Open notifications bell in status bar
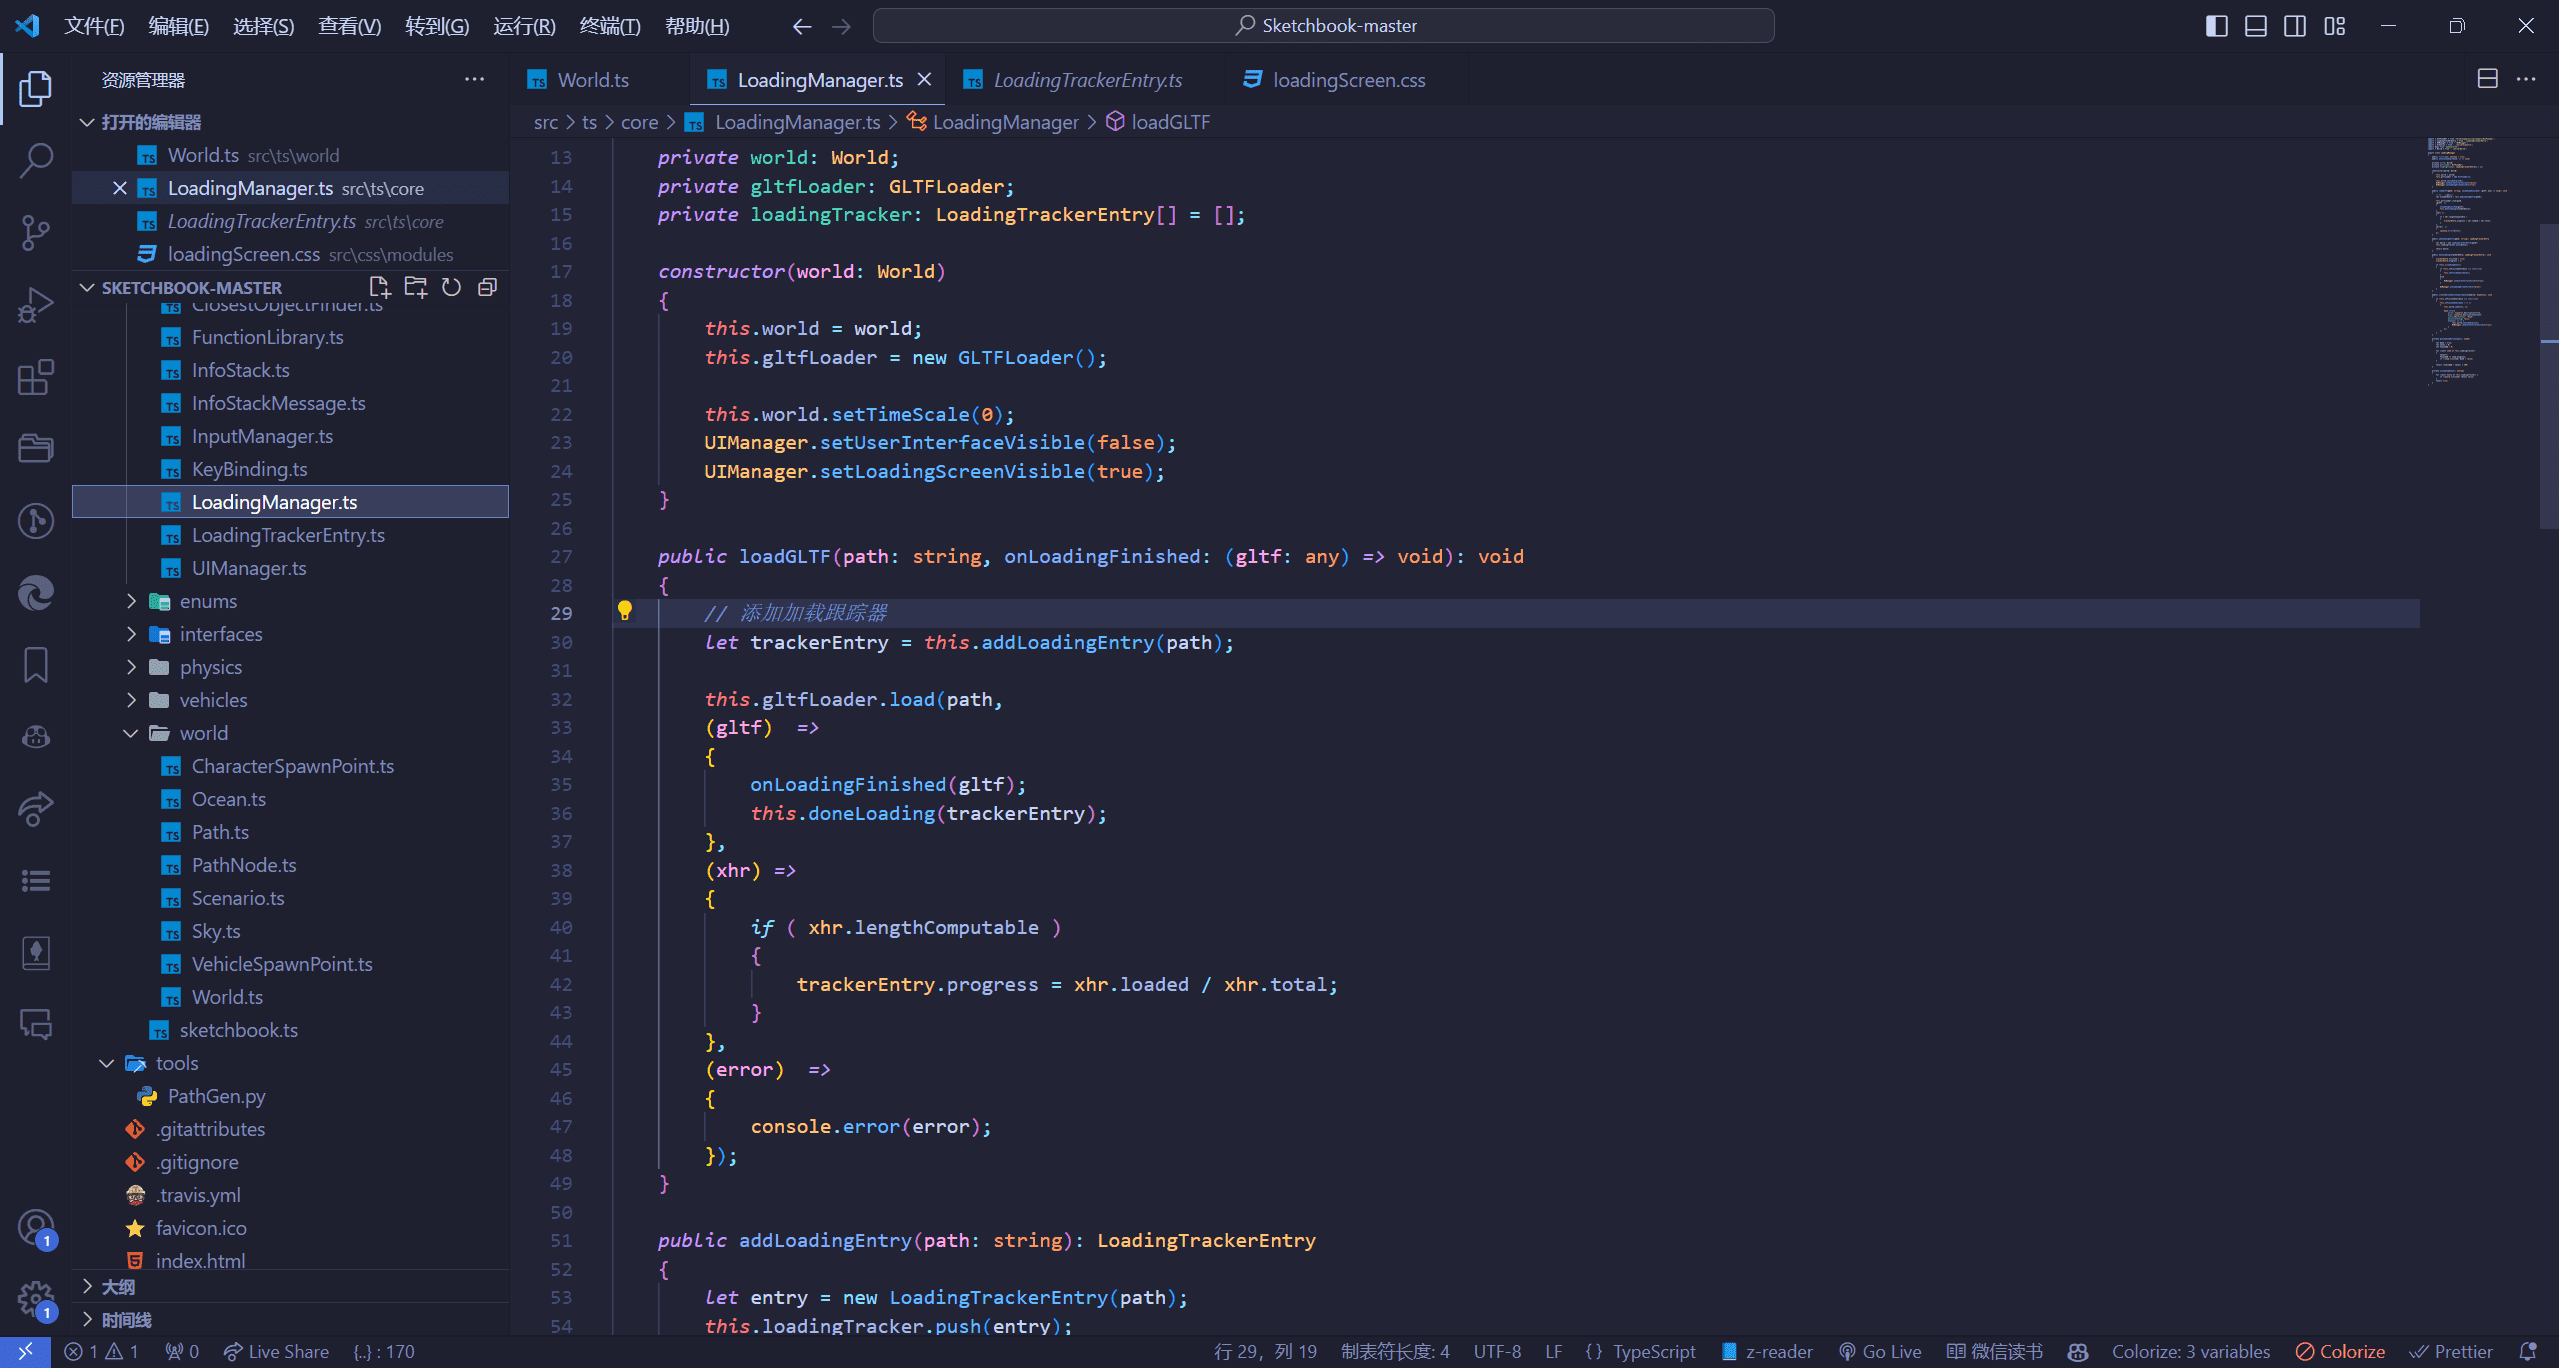The width and height of the screenshot is (2559, 1368). 2529,1351
